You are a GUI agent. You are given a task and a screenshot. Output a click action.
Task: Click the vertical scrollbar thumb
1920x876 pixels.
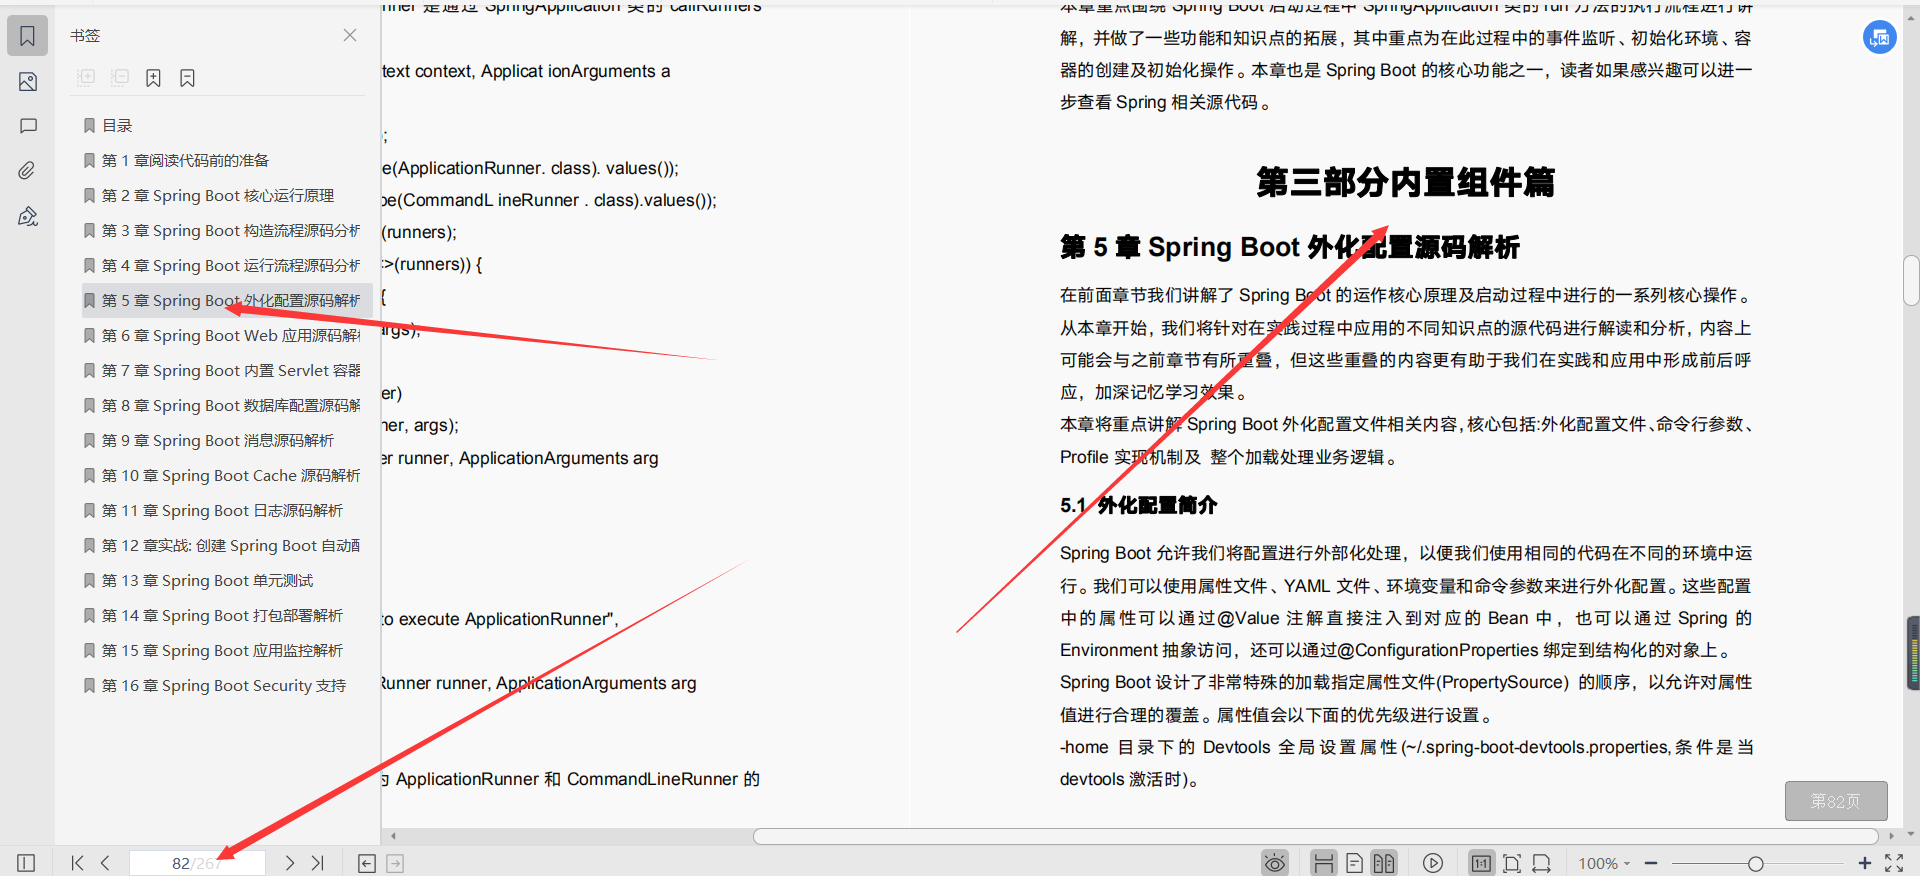1911,281
